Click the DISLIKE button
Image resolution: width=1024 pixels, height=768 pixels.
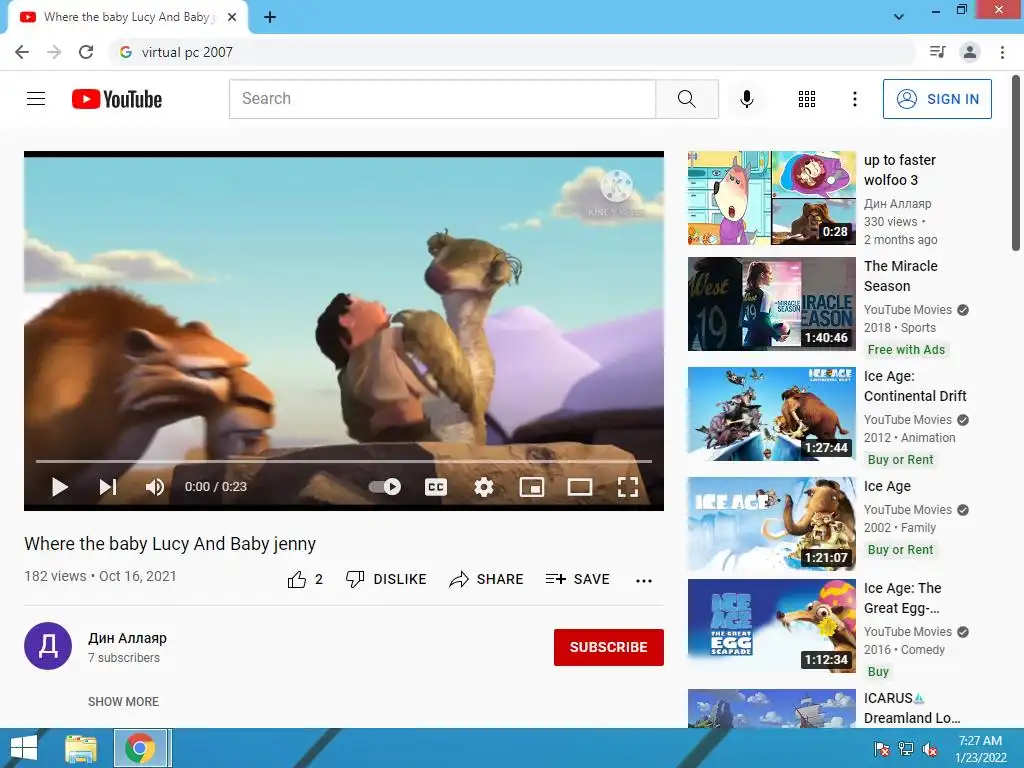click(x=386, y=579)
